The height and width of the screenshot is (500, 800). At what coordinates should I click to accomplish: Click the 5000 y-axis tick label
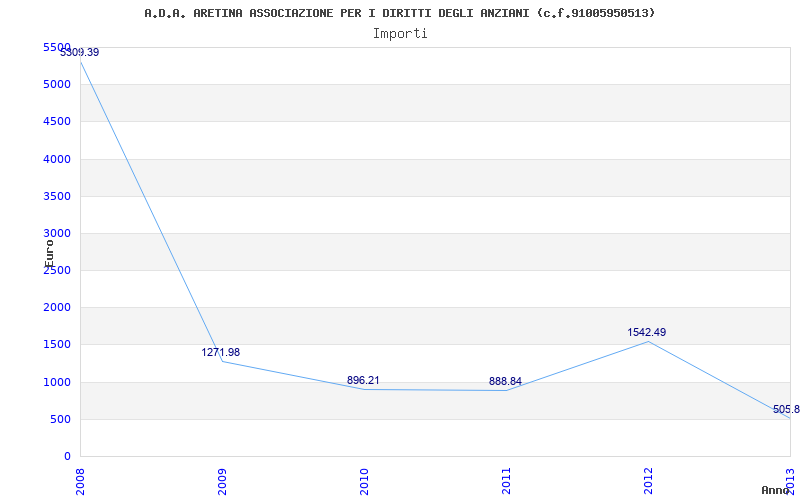coord(57,84)
